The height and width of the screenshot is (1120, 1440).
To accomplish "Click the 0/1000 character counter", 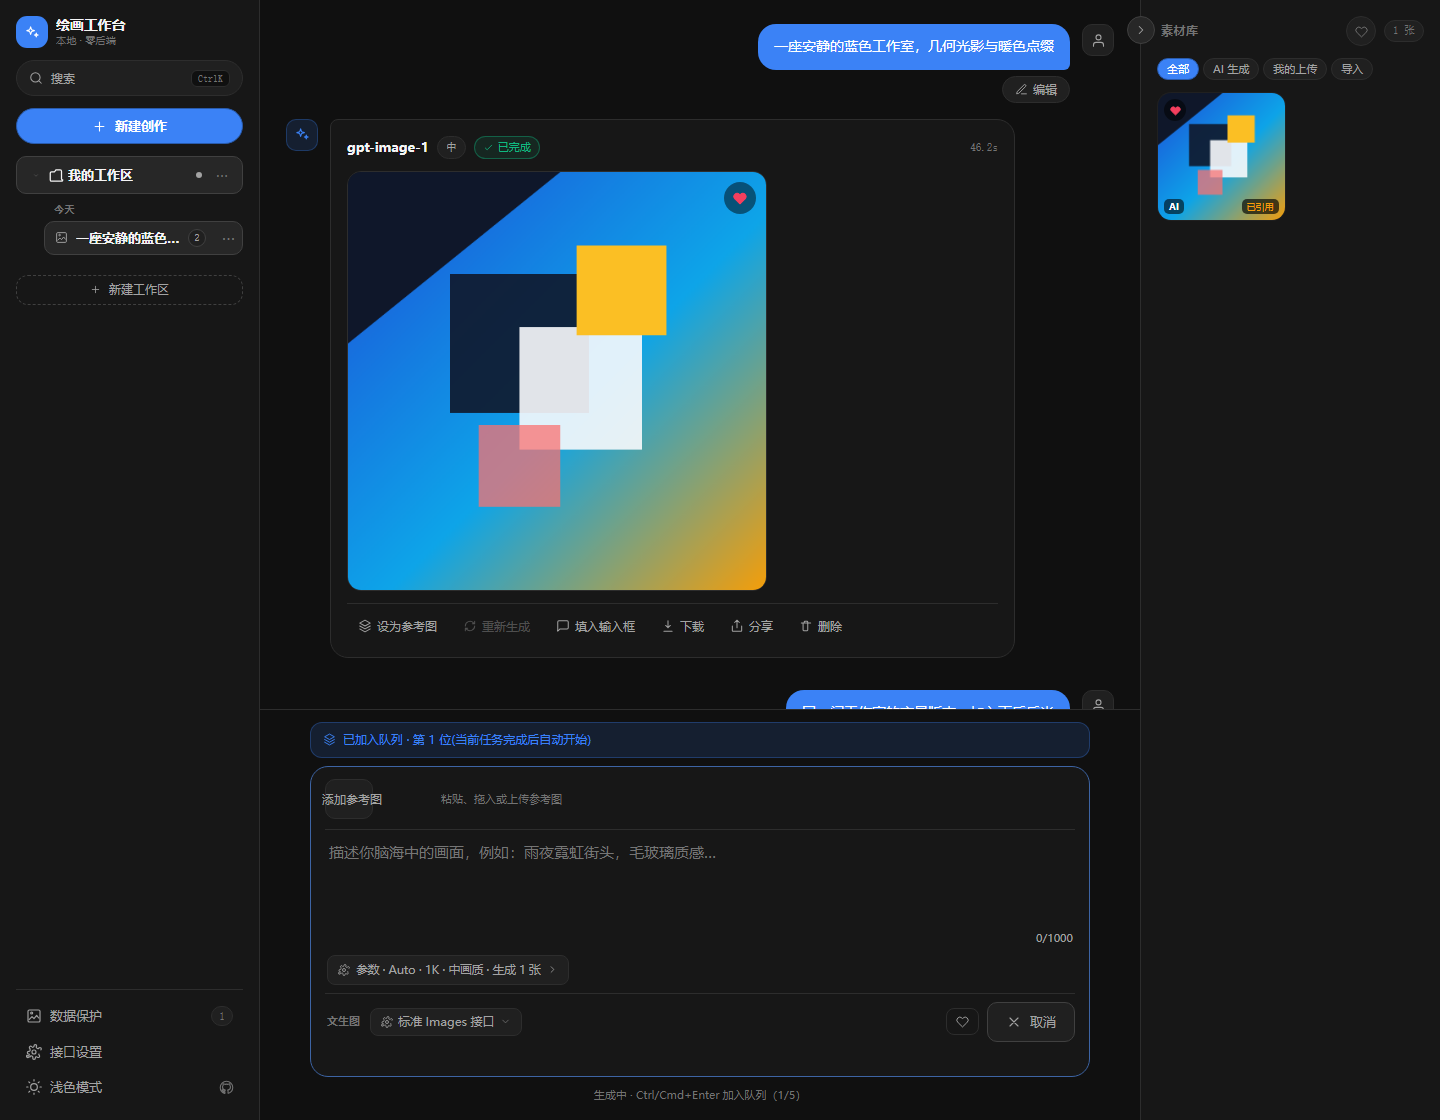I will (x=1054, y=938).
